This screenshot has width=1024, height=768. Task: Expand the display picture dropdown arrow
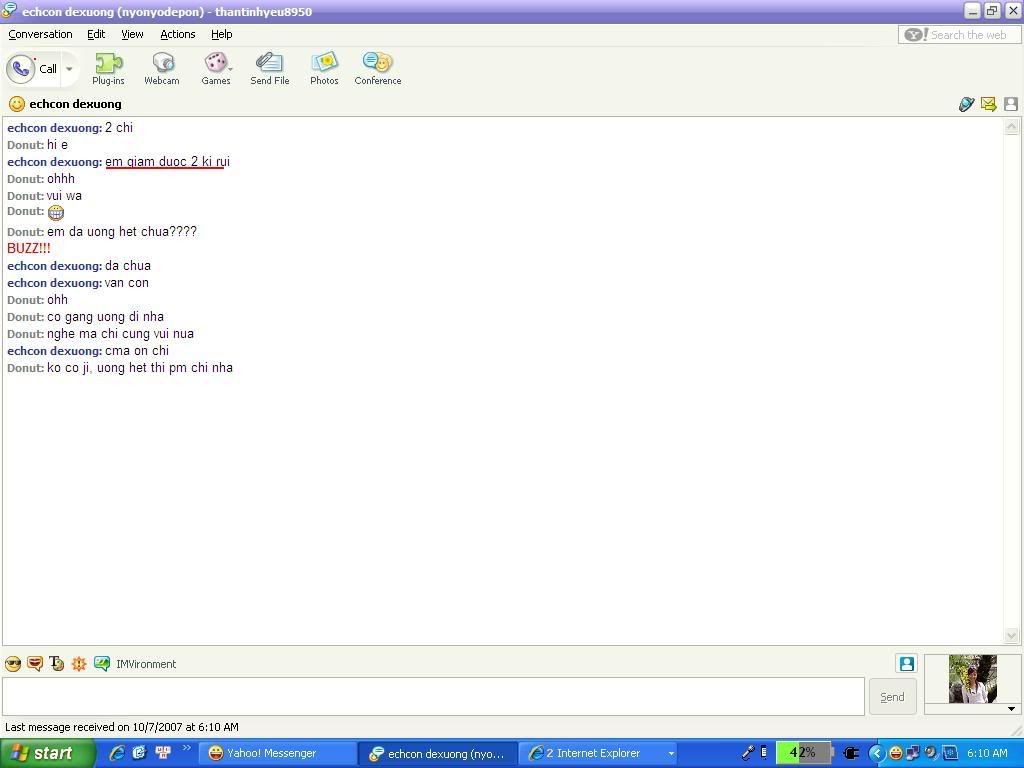(x=1011, y=709)
